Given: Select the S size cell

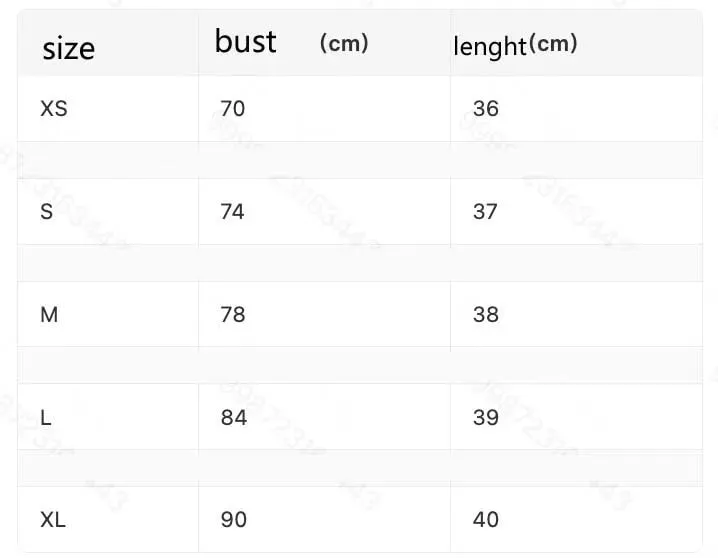Looking at the screenshot, I should (x=47, y=211).
